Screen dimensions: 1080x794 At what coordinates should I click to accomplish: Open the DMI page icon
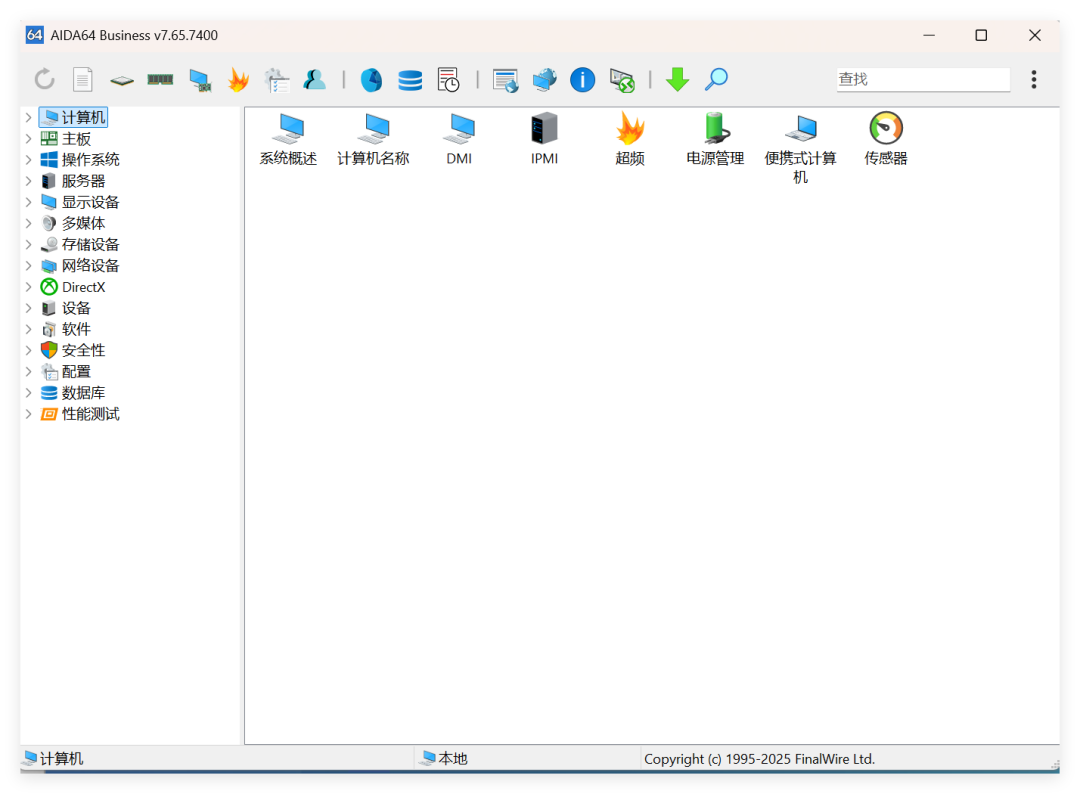coord(459,140)
